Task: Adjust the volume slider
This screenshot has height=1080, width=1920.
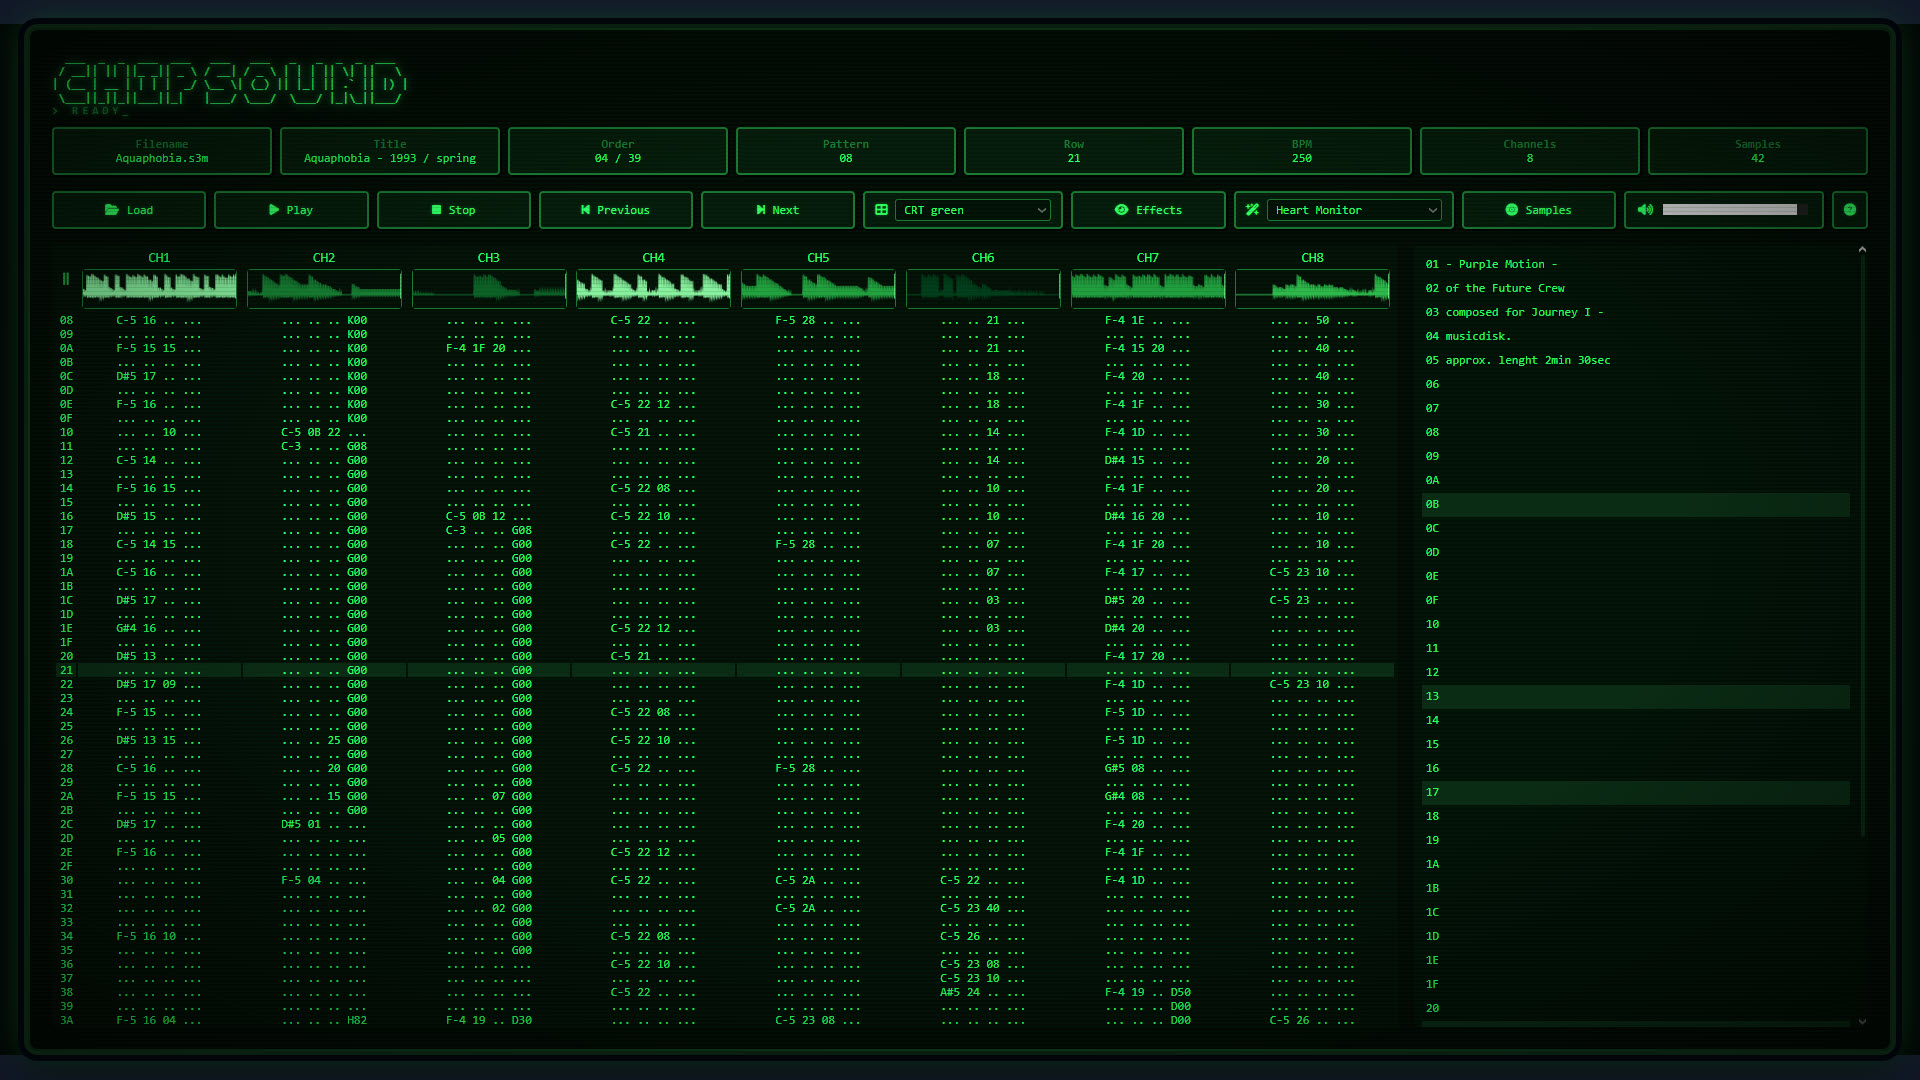Action: pos(1735,210)
